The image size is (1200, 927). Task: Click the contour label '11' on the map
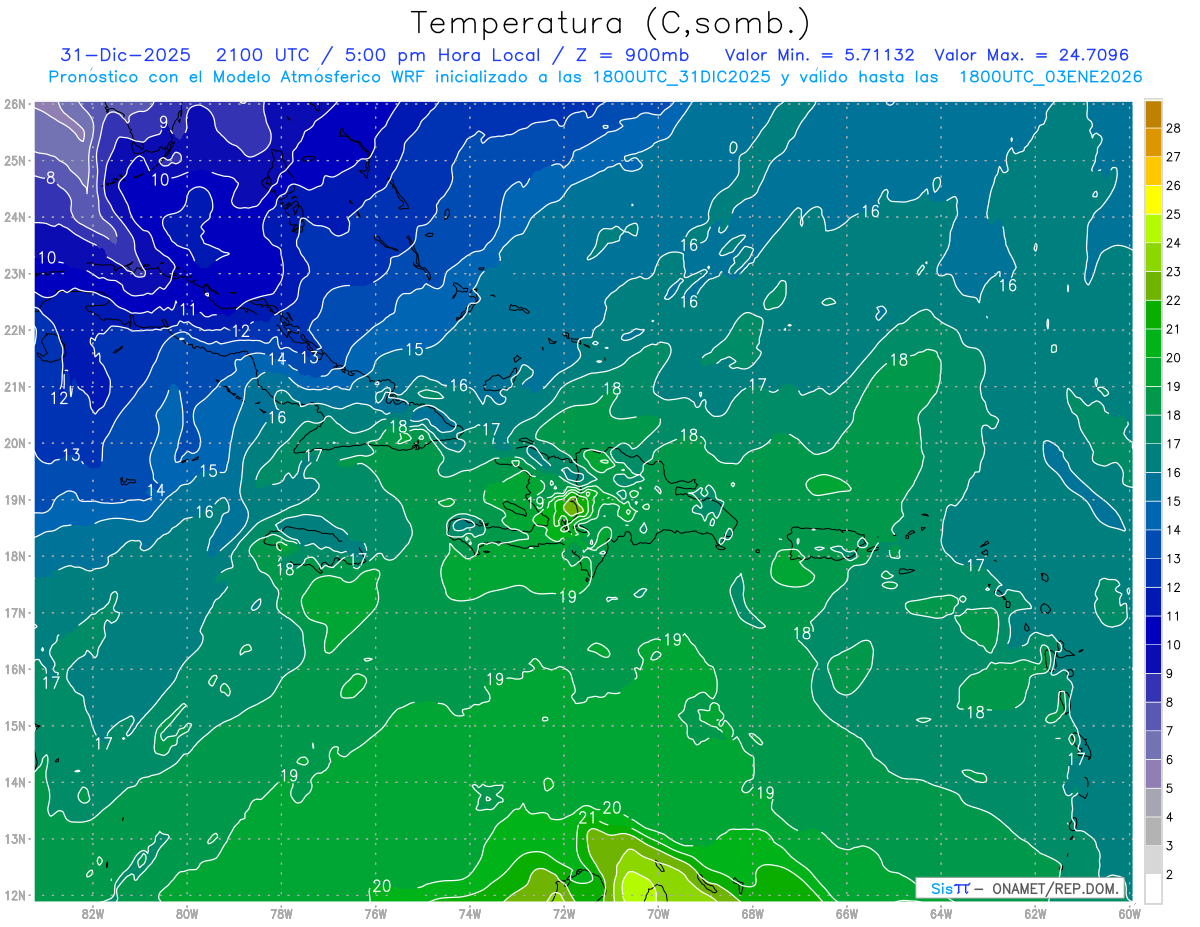[188, 309]
